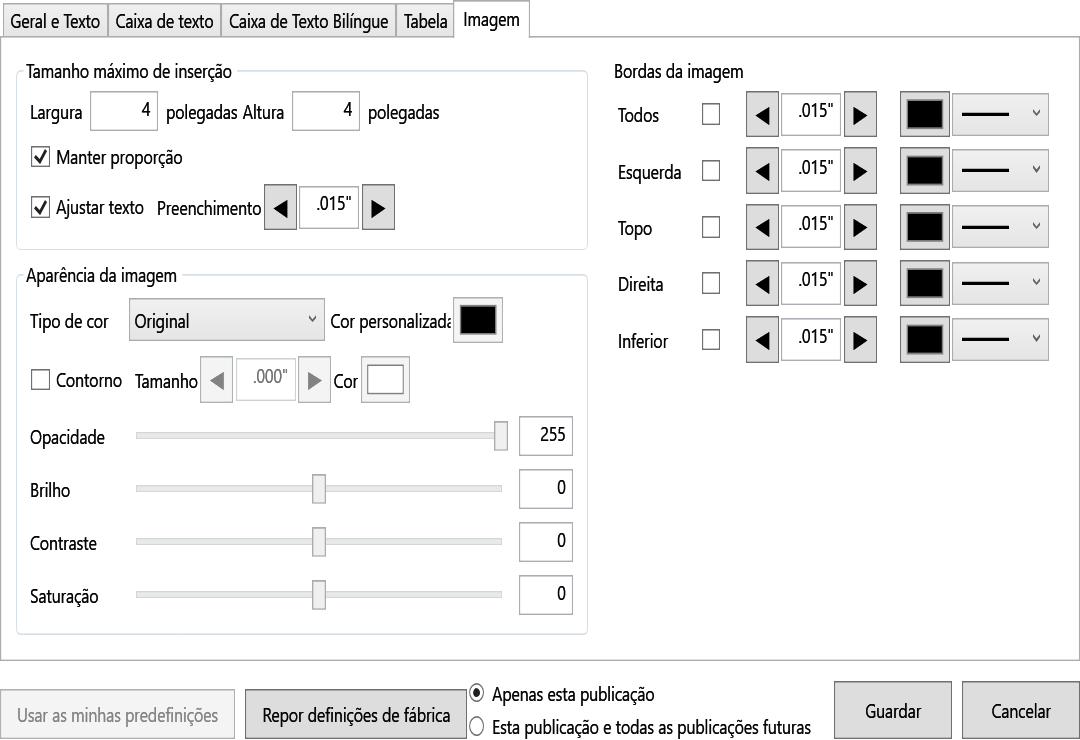This screenshot has height=740, width=1080.
Task: Click the Preenchimento .015" value field
Action: coord(329,207)
